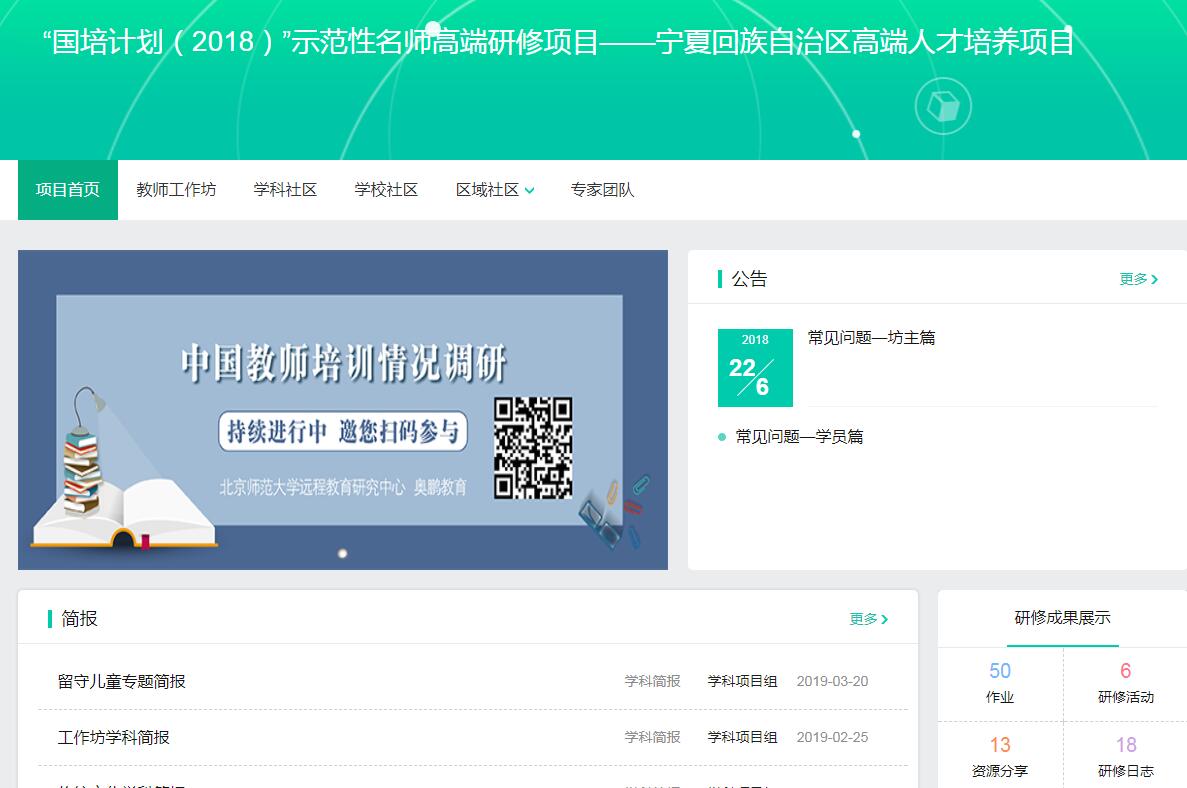Click 学科简报 tag on 工作坊学科简报 row

click(x=652, y=737)
